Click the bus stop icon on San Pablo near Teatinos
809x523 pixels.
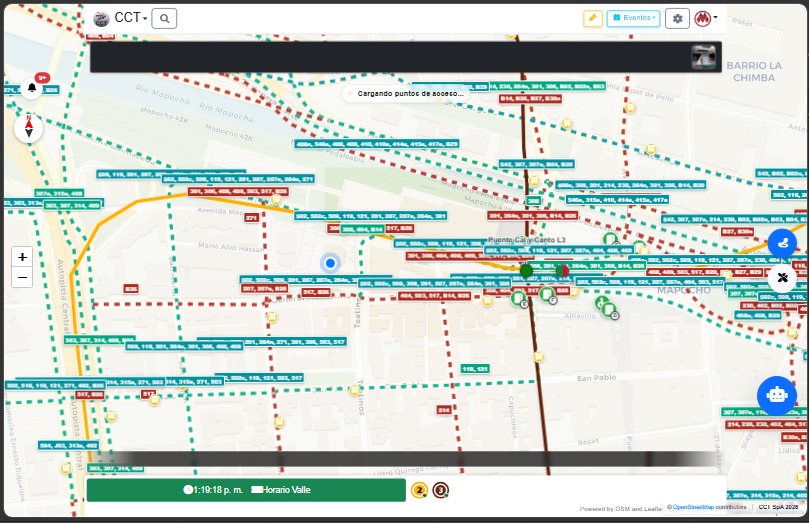click(354, 391)
